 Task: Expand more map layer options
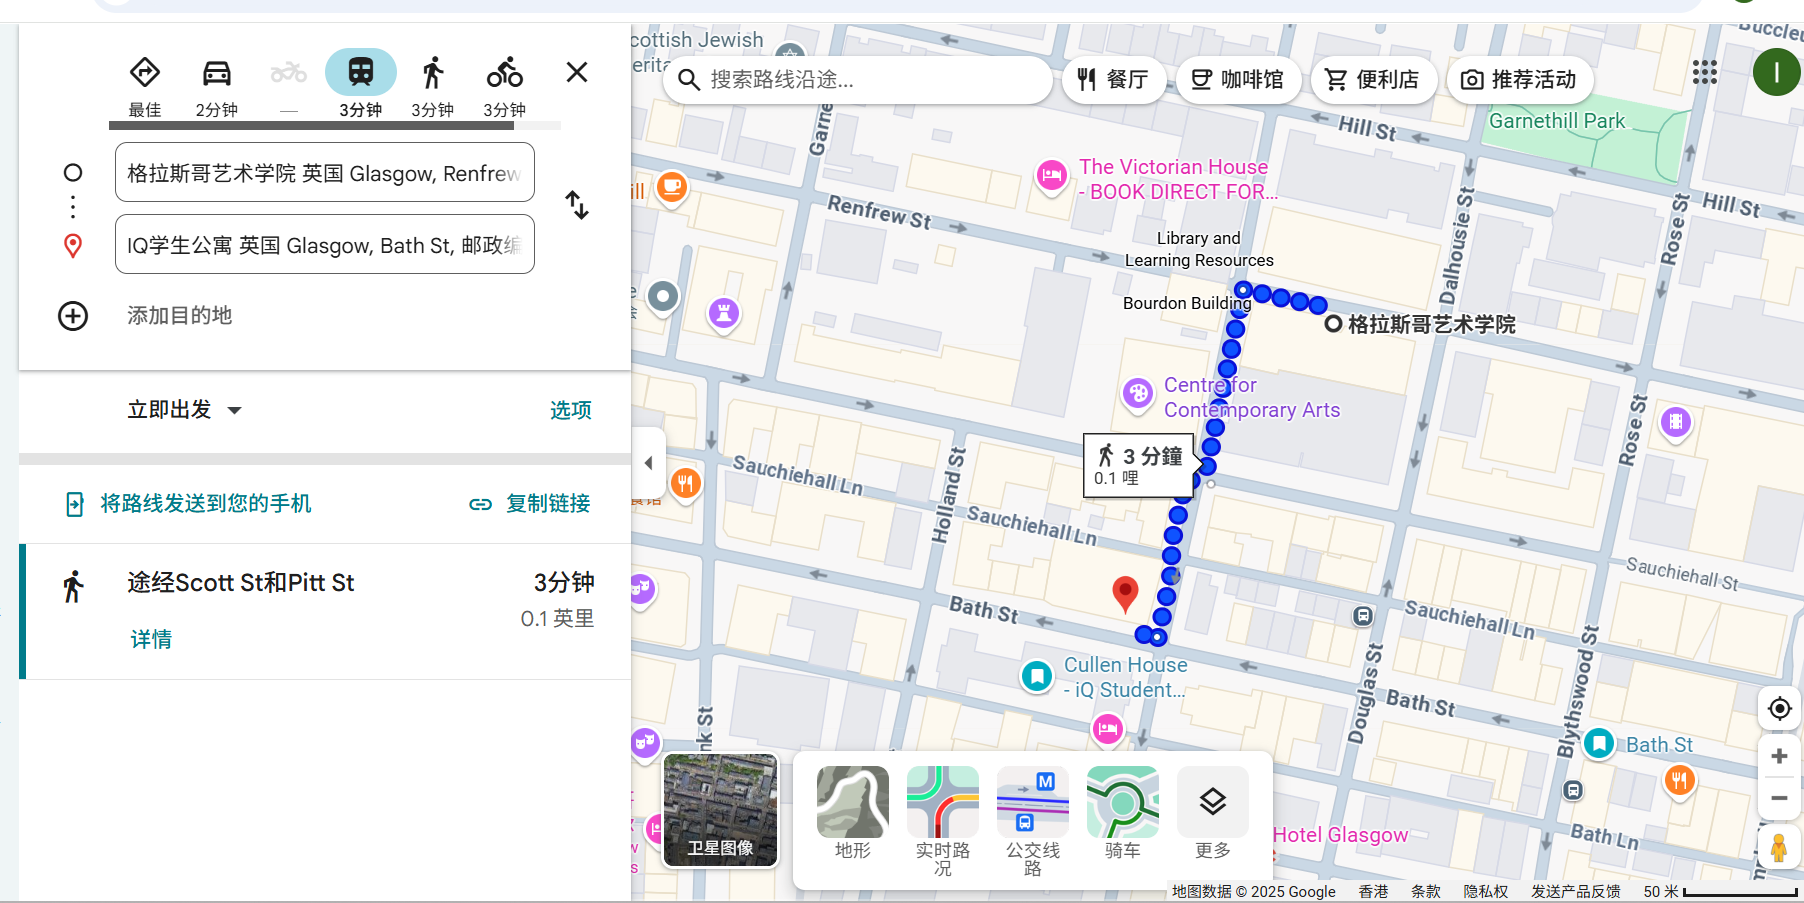[1212, 803]
